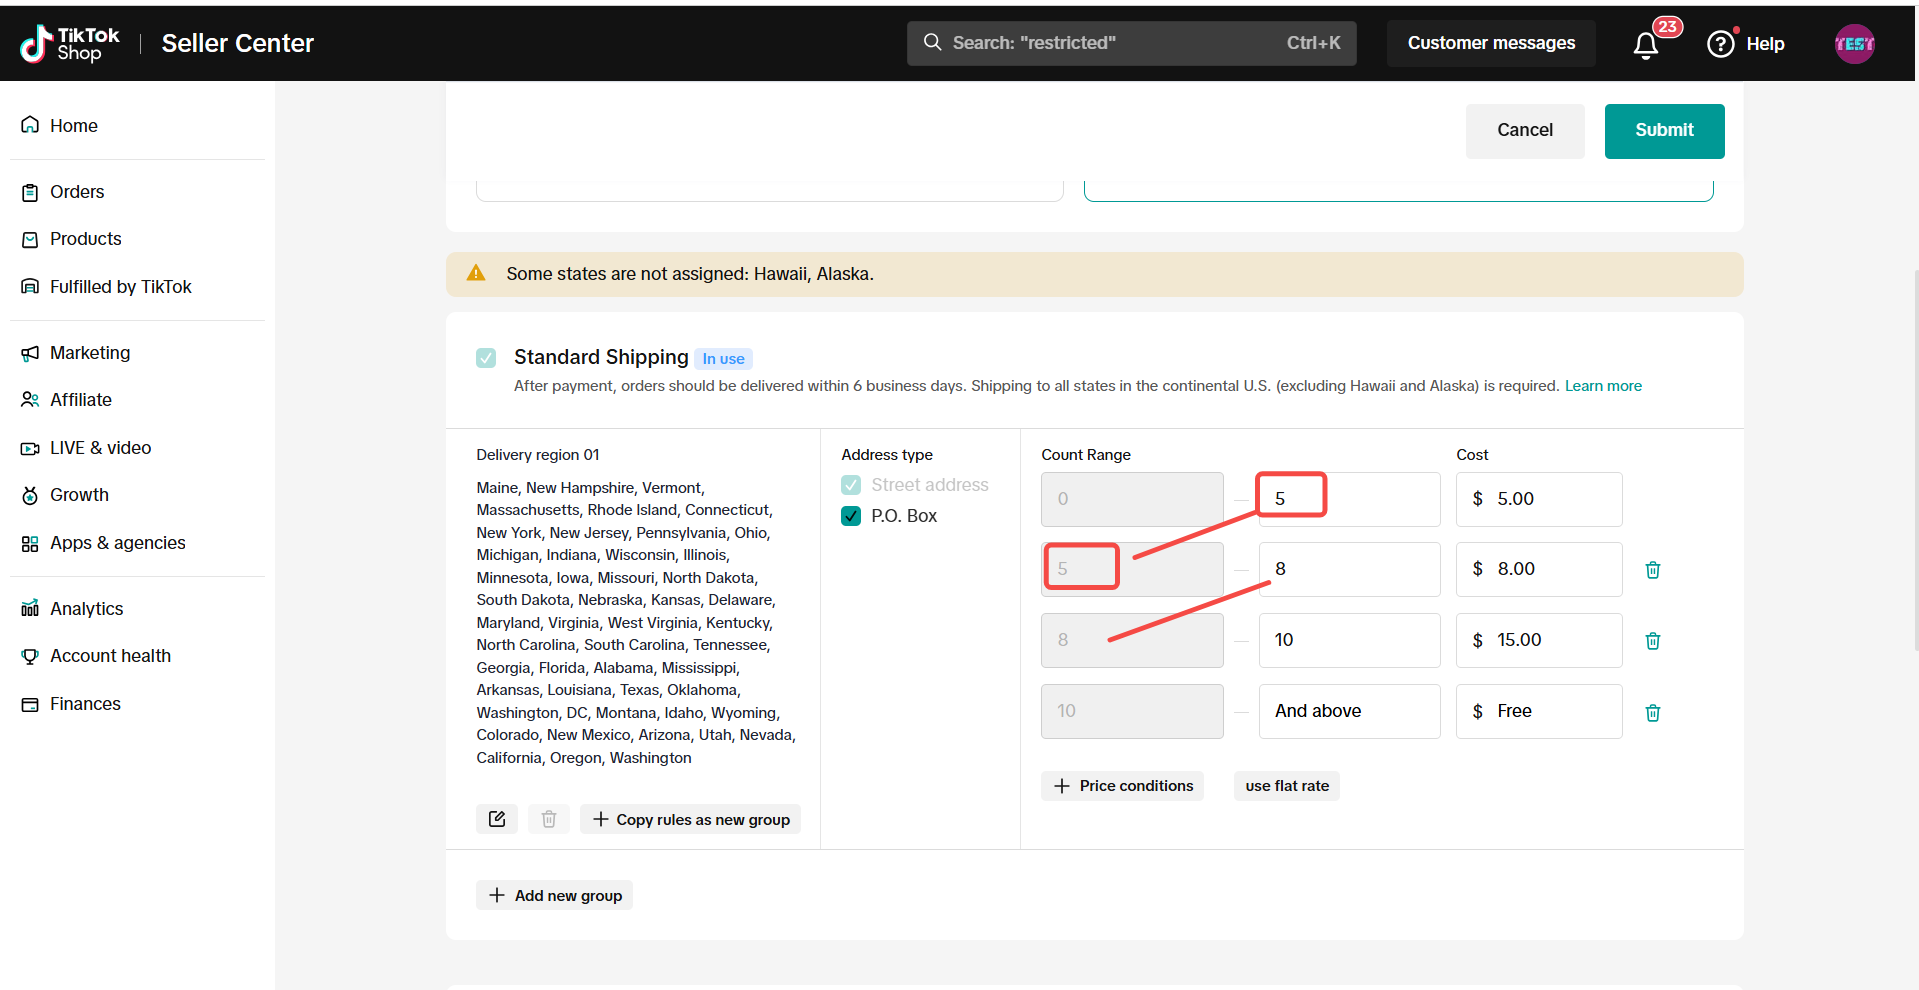Toggle the Street address checkbox
The width and height of the screenshot is (1919, 990).
coord(851,485)
